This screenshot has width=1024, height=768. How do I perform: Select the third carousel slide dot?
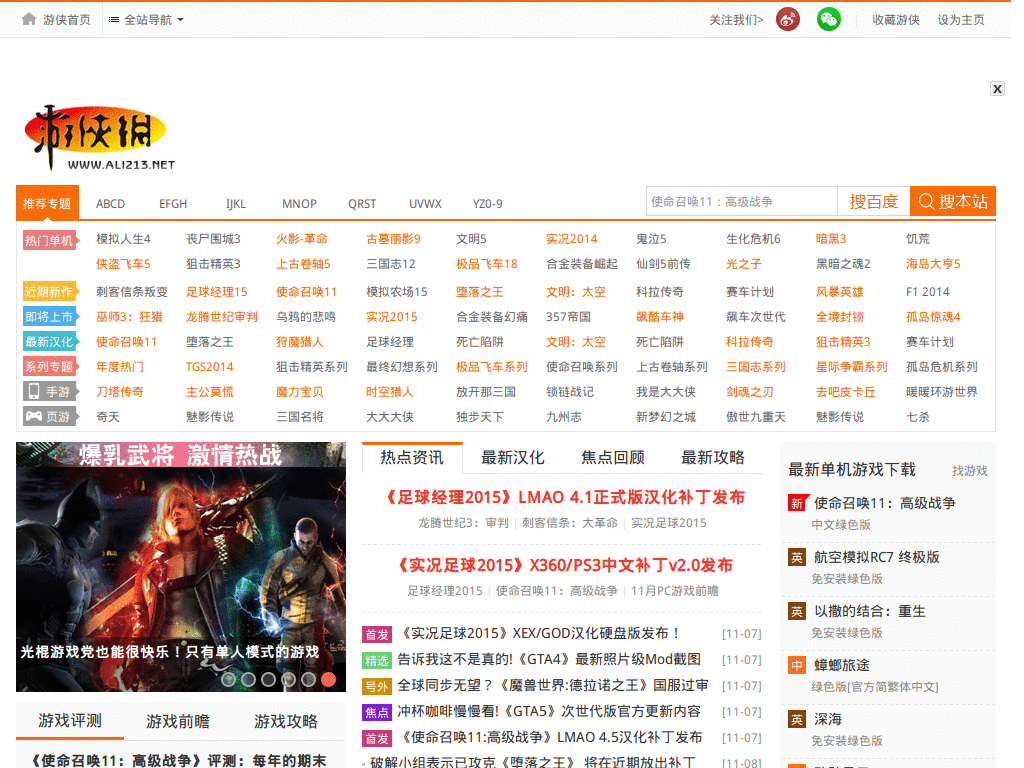[268, 680]
